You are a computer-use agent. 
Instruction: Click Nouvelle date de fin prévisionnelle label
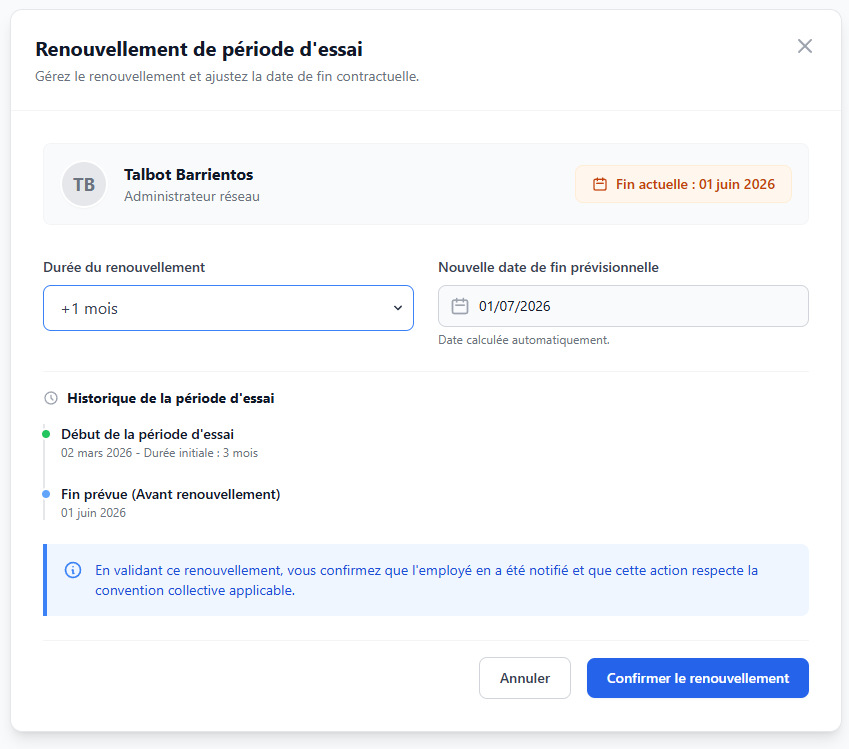tap(548, 267)
